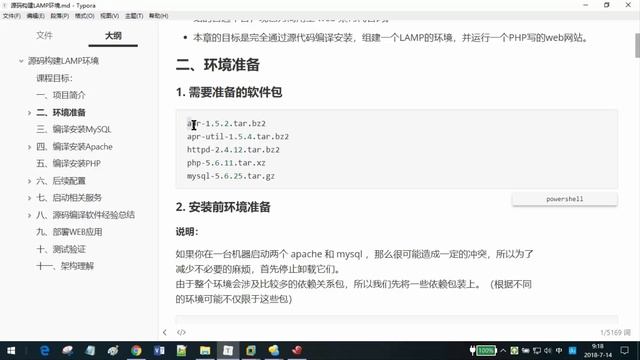Click the php-5.6.11.tar.xz line
640x360 pixels.
[x=226, y=163]
